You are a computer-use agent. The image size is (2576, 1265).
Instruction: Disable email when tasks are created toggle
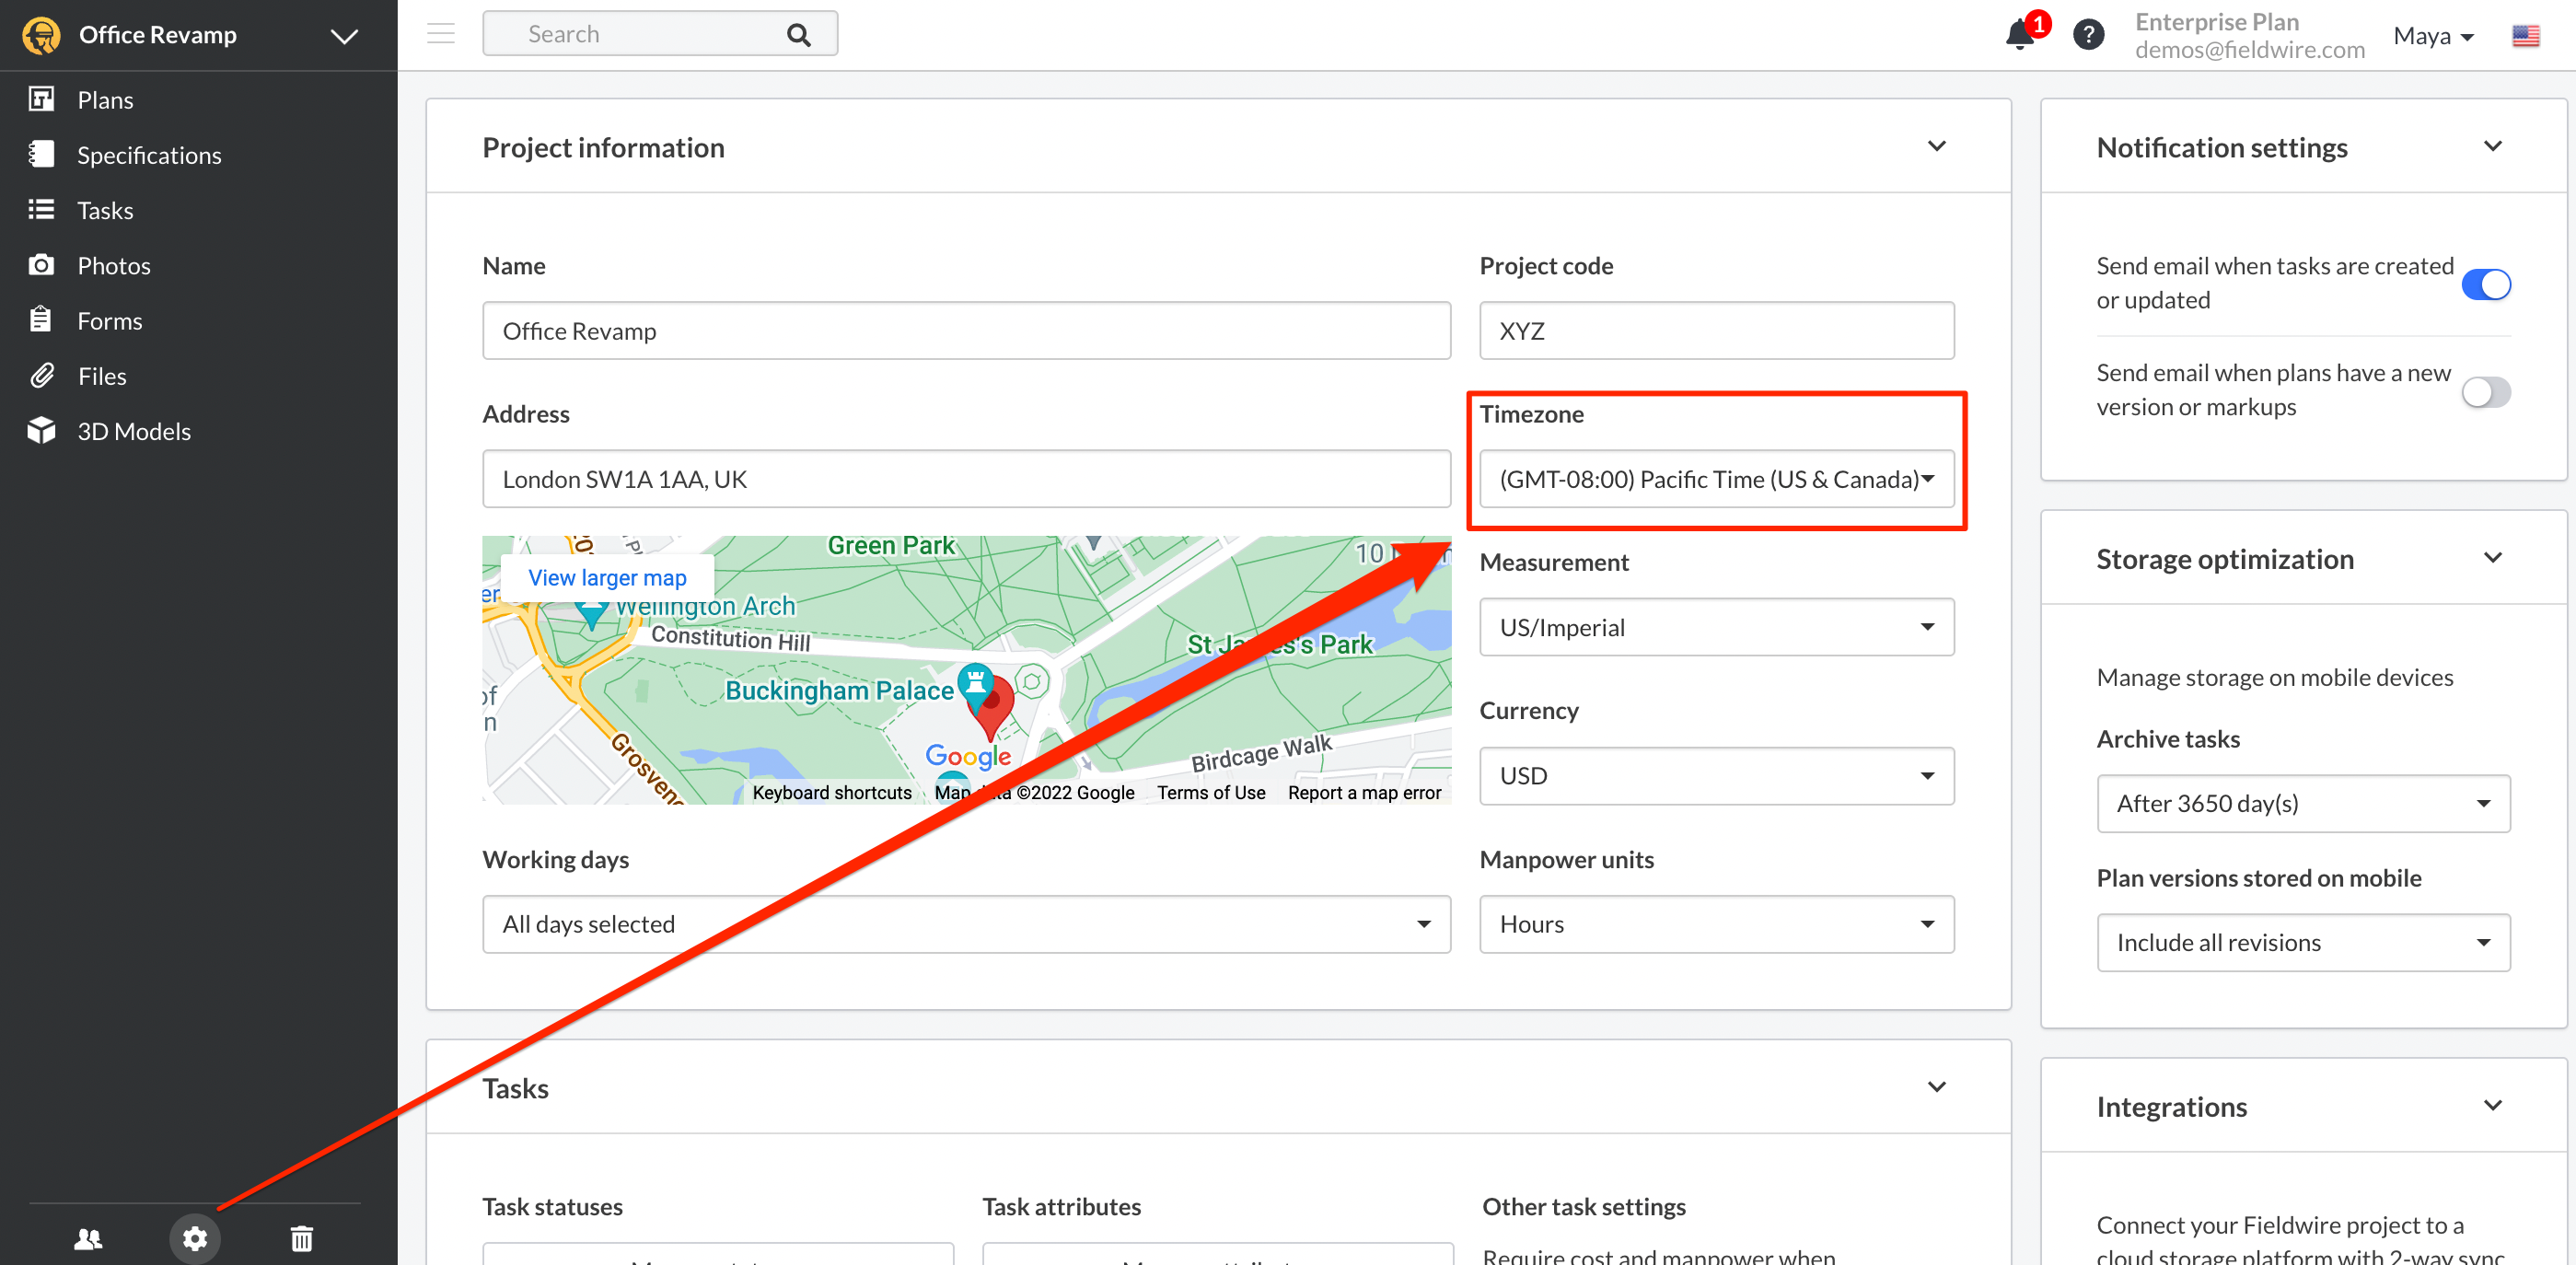[x=2485, y=284]
